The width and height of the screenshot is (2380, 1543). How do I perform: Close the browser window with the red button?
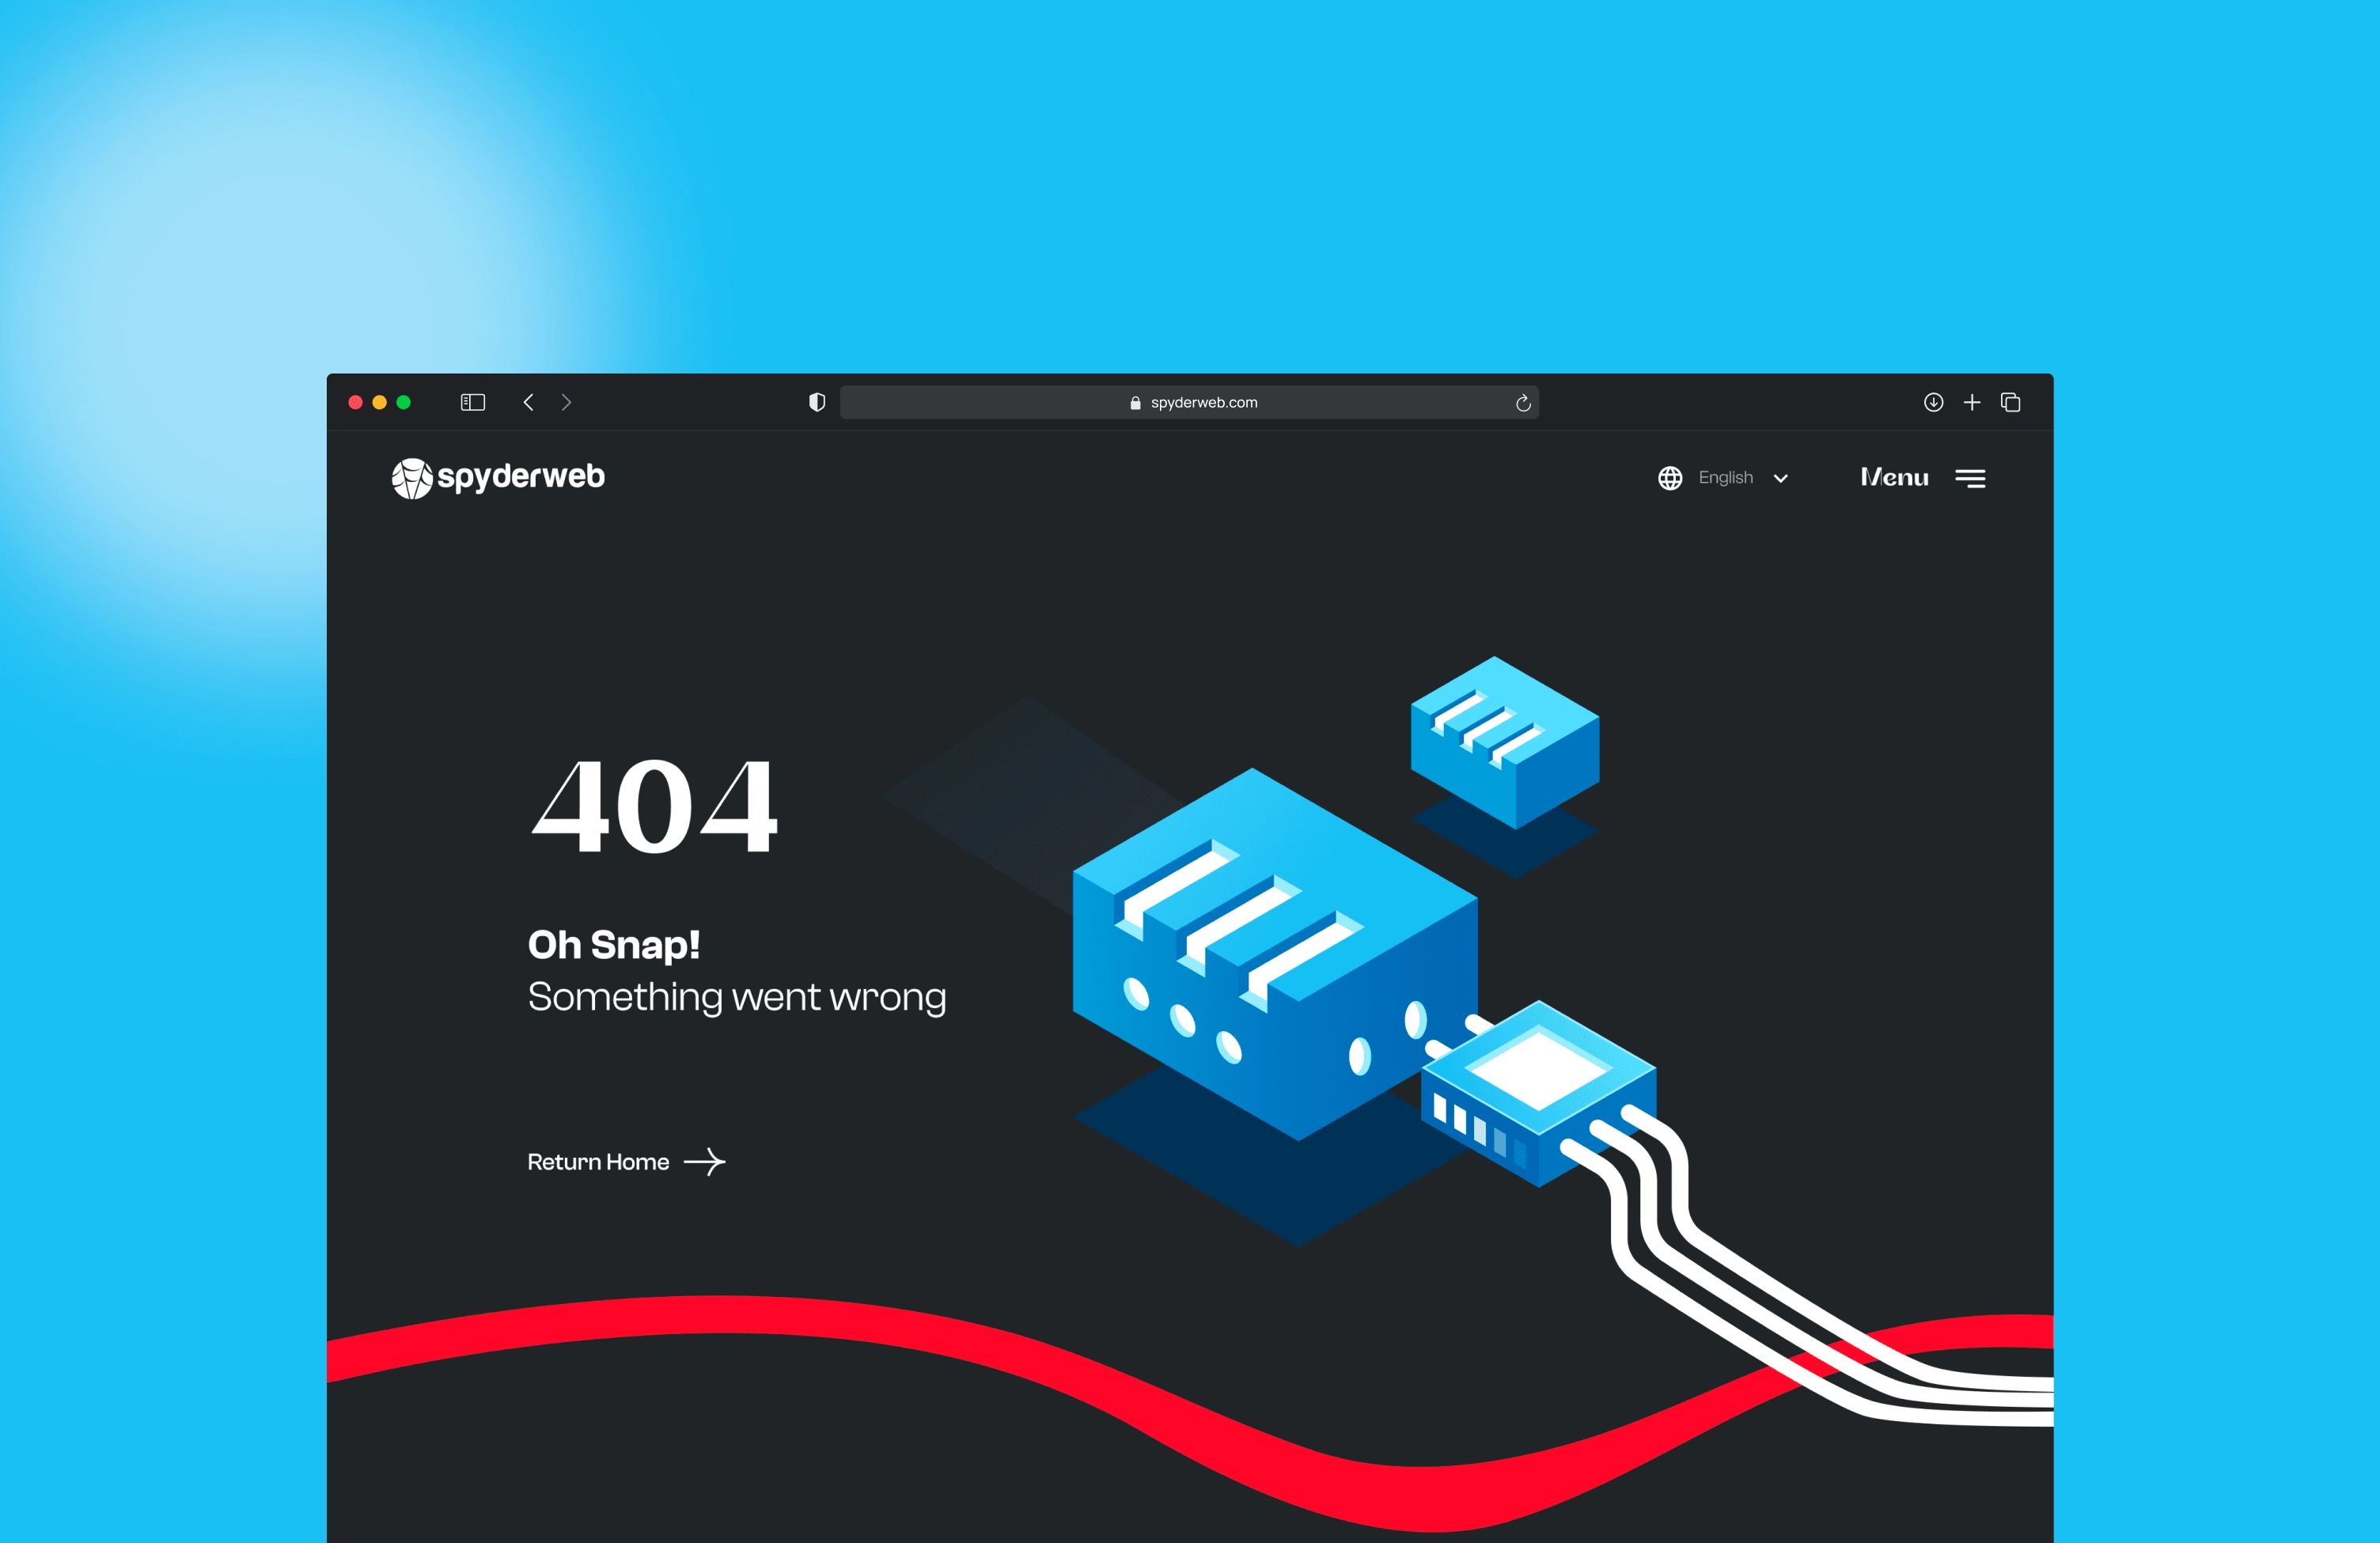355,402
